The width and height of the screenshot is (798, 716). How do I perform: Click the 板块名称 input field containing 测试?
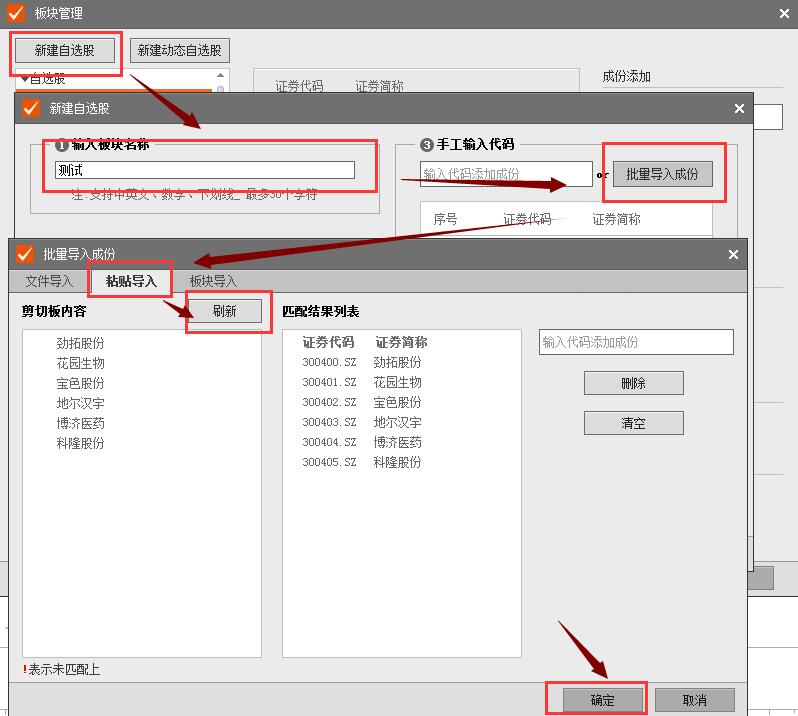[x=205, y=170]
